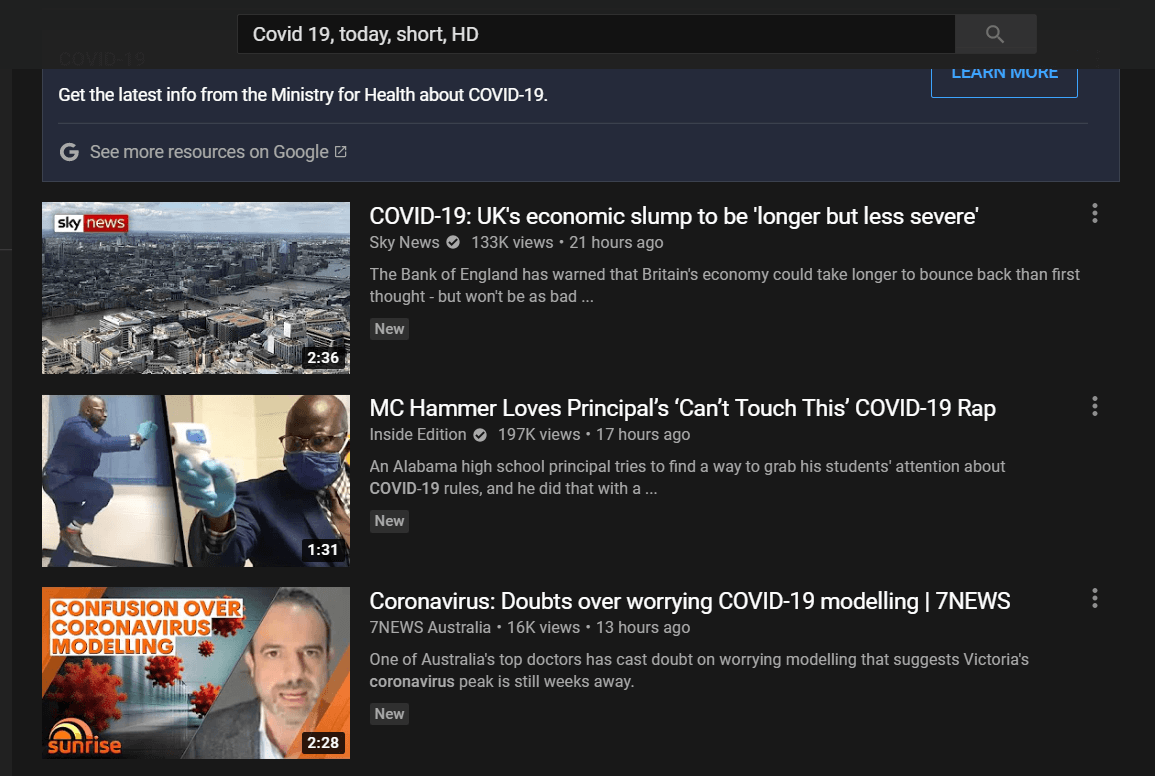Click Sky News verified checkmark badge
The height and width of the screenshot is (776, 1155).
(x=453, y=242)
